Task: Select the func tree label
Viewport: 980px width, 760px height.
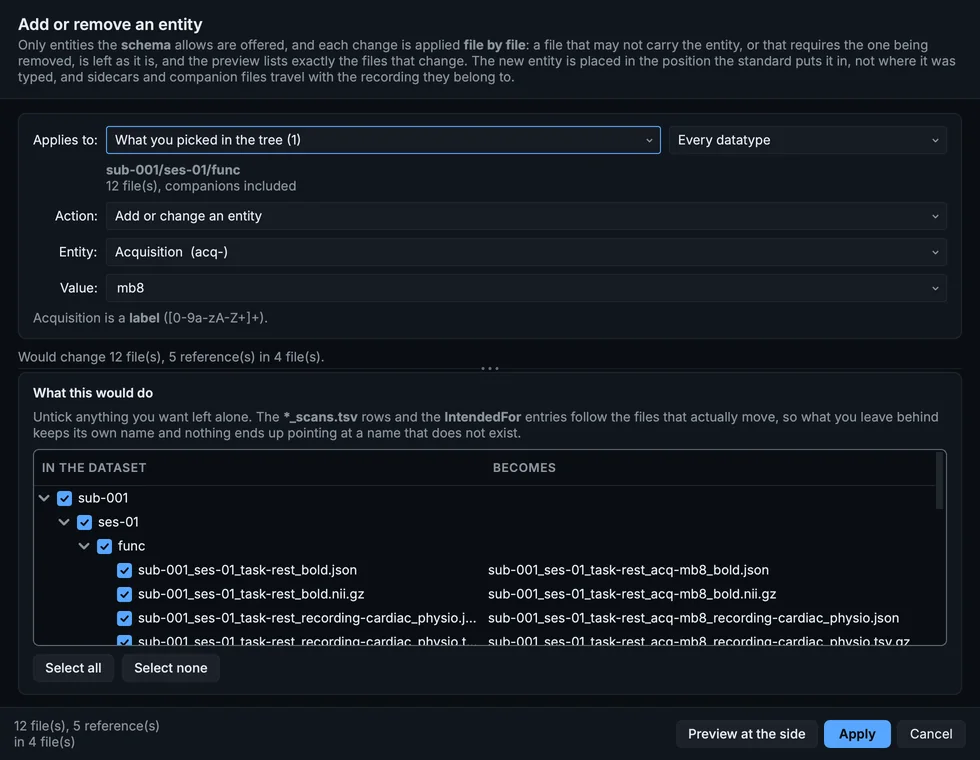Action: tap(131, 546)
